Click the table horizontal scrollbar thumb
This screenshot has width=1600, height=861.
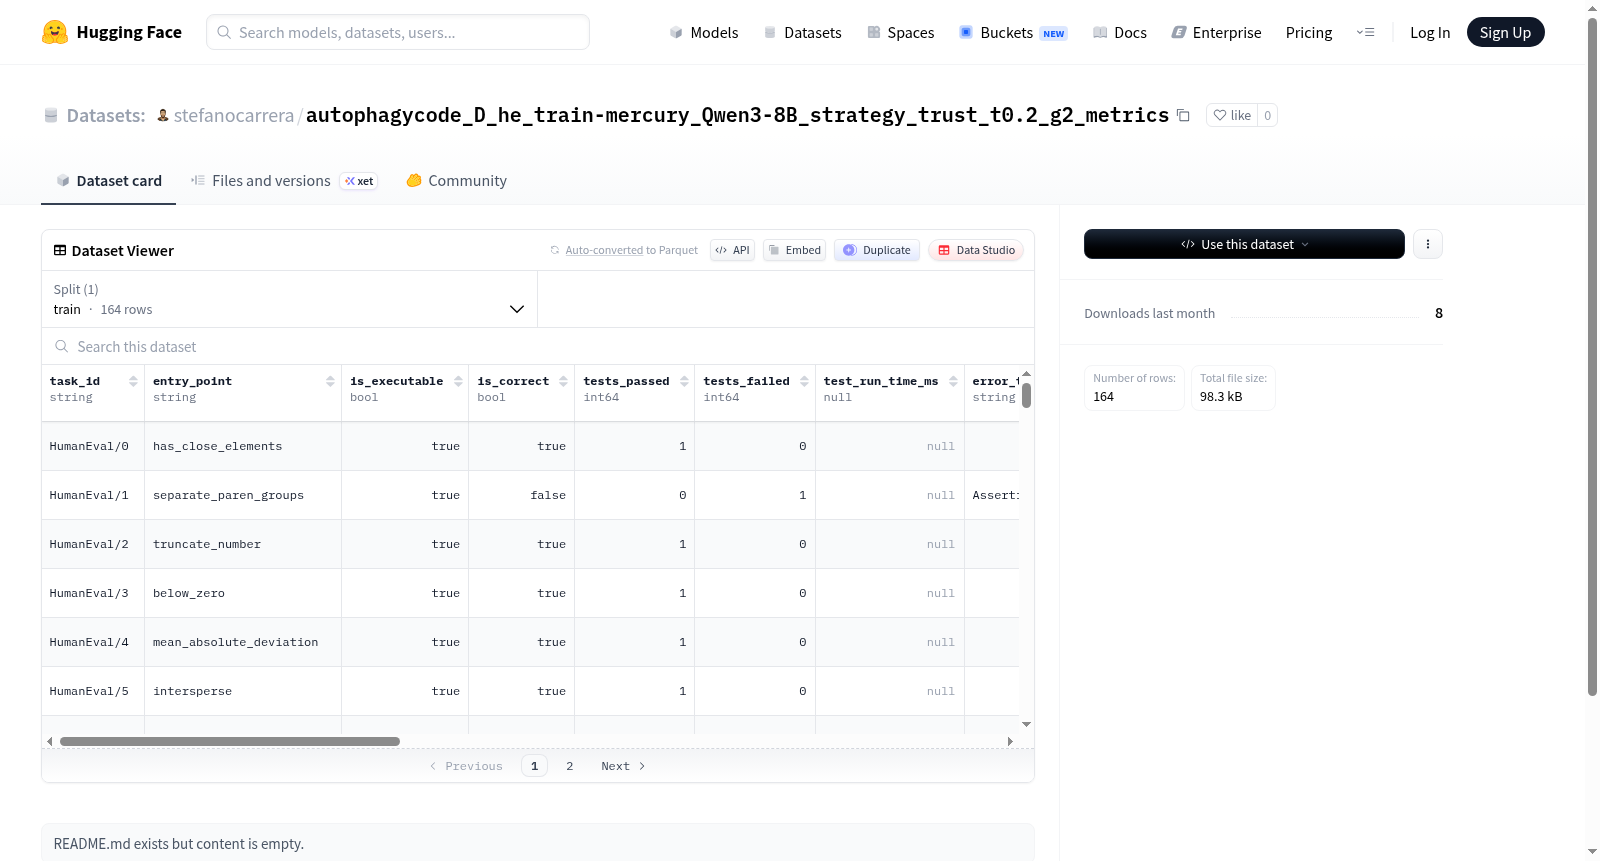[230, 741]
